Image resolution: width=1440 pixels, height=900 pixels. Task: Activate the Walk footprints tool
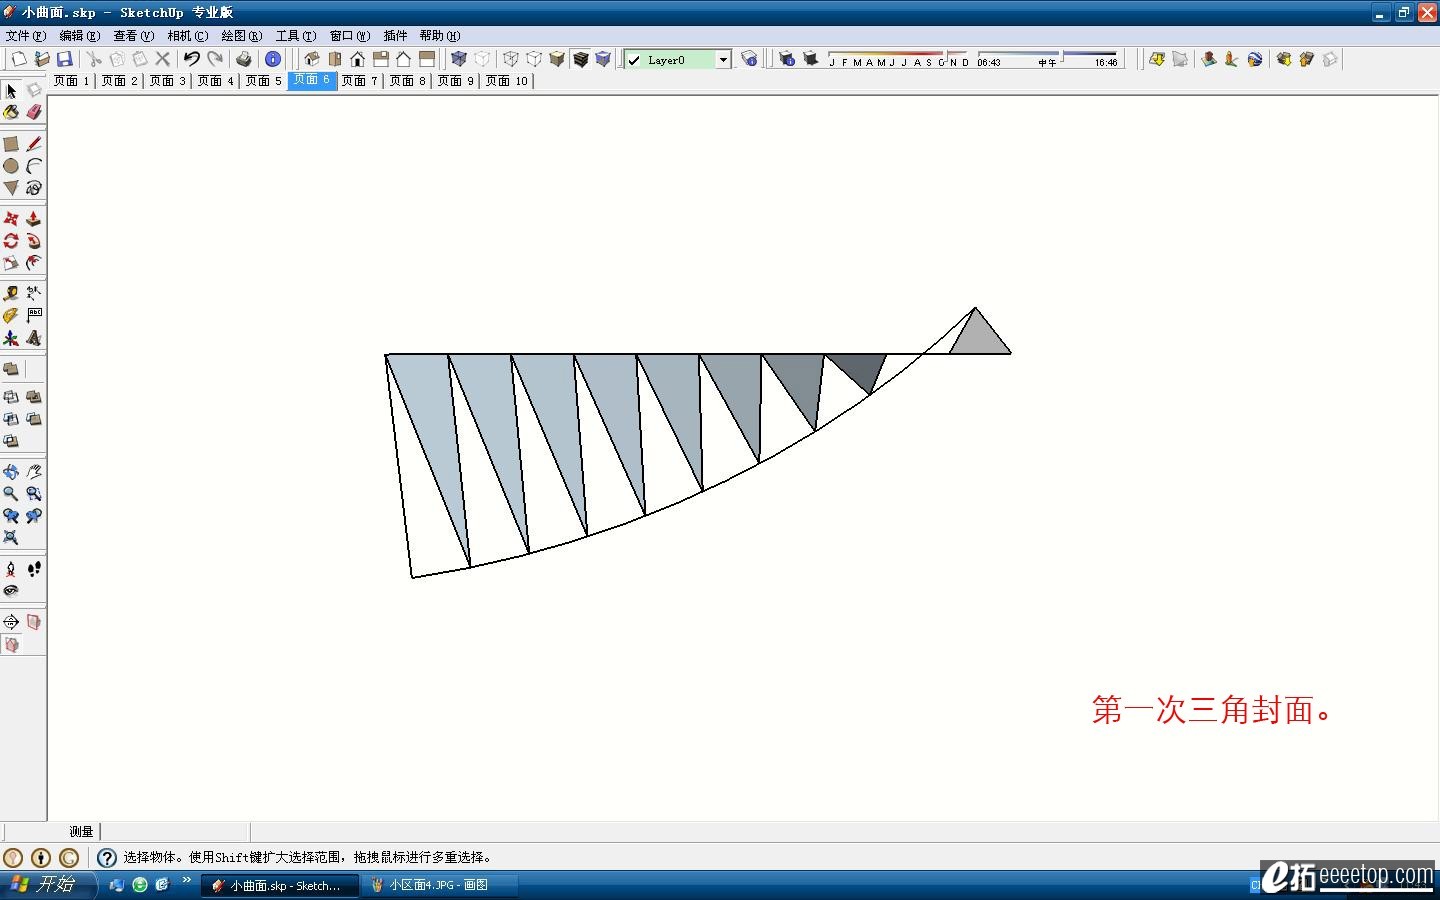[x=33, y=569]
